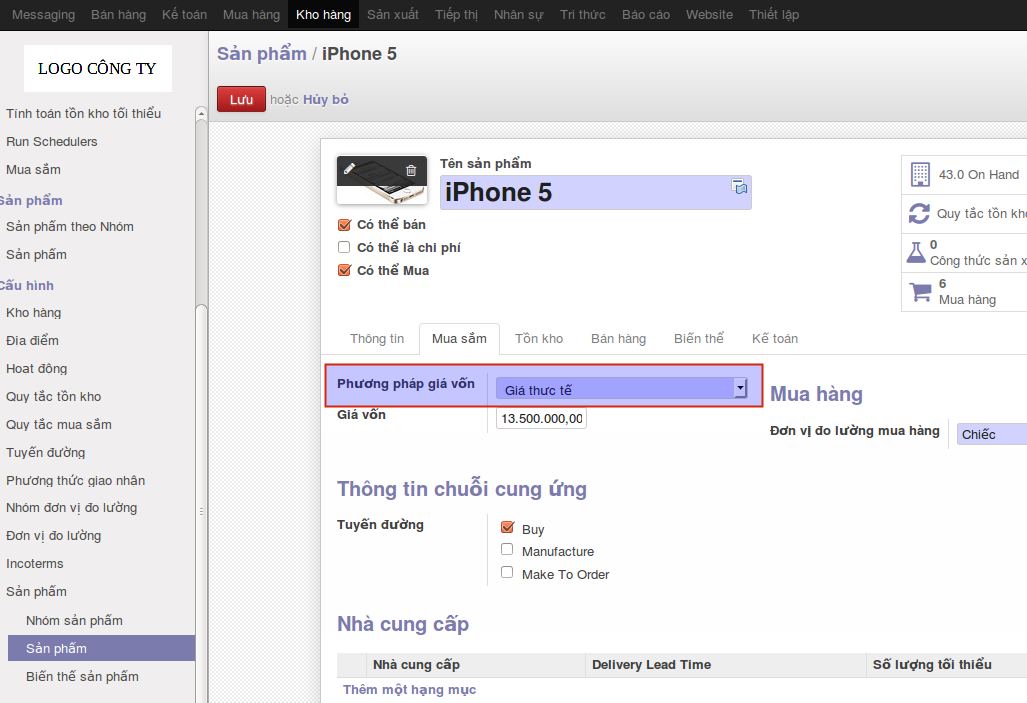Enable the Make To Order checkbox
Image resolution: width=1027 pixels, height=703 pixels.
507,572
